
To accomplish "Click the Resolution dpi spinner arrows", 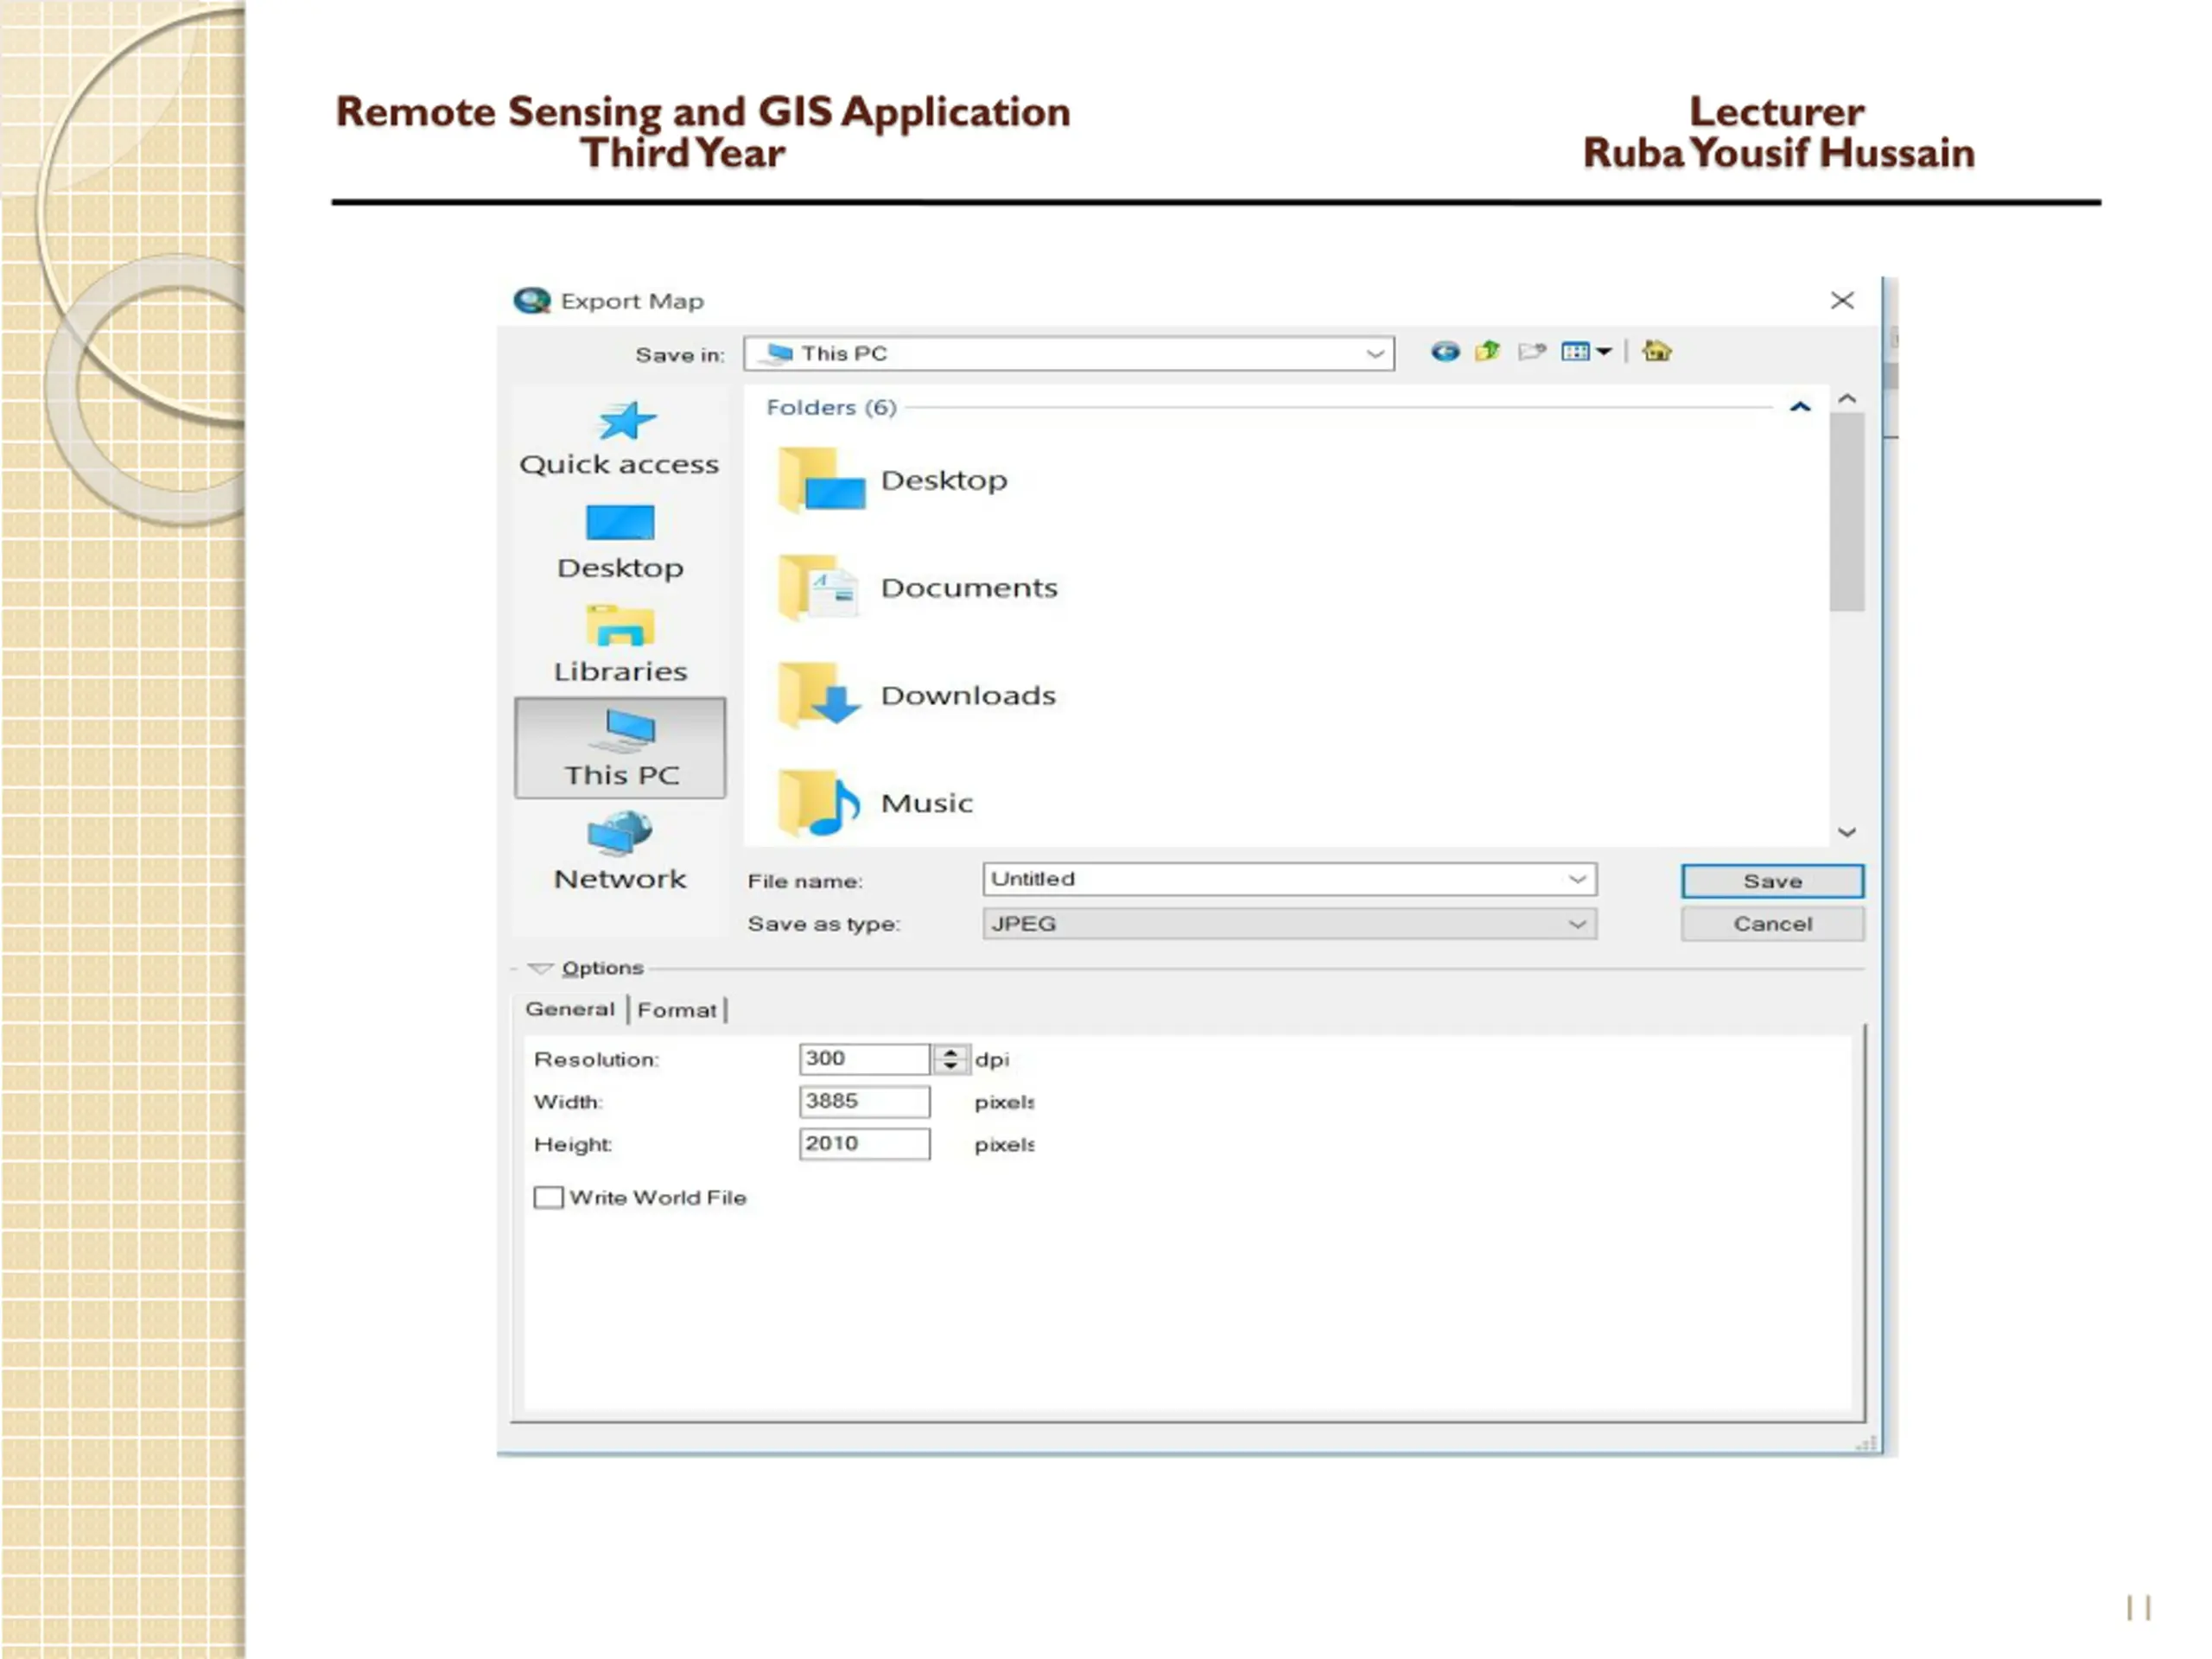I will (950, 1059).
